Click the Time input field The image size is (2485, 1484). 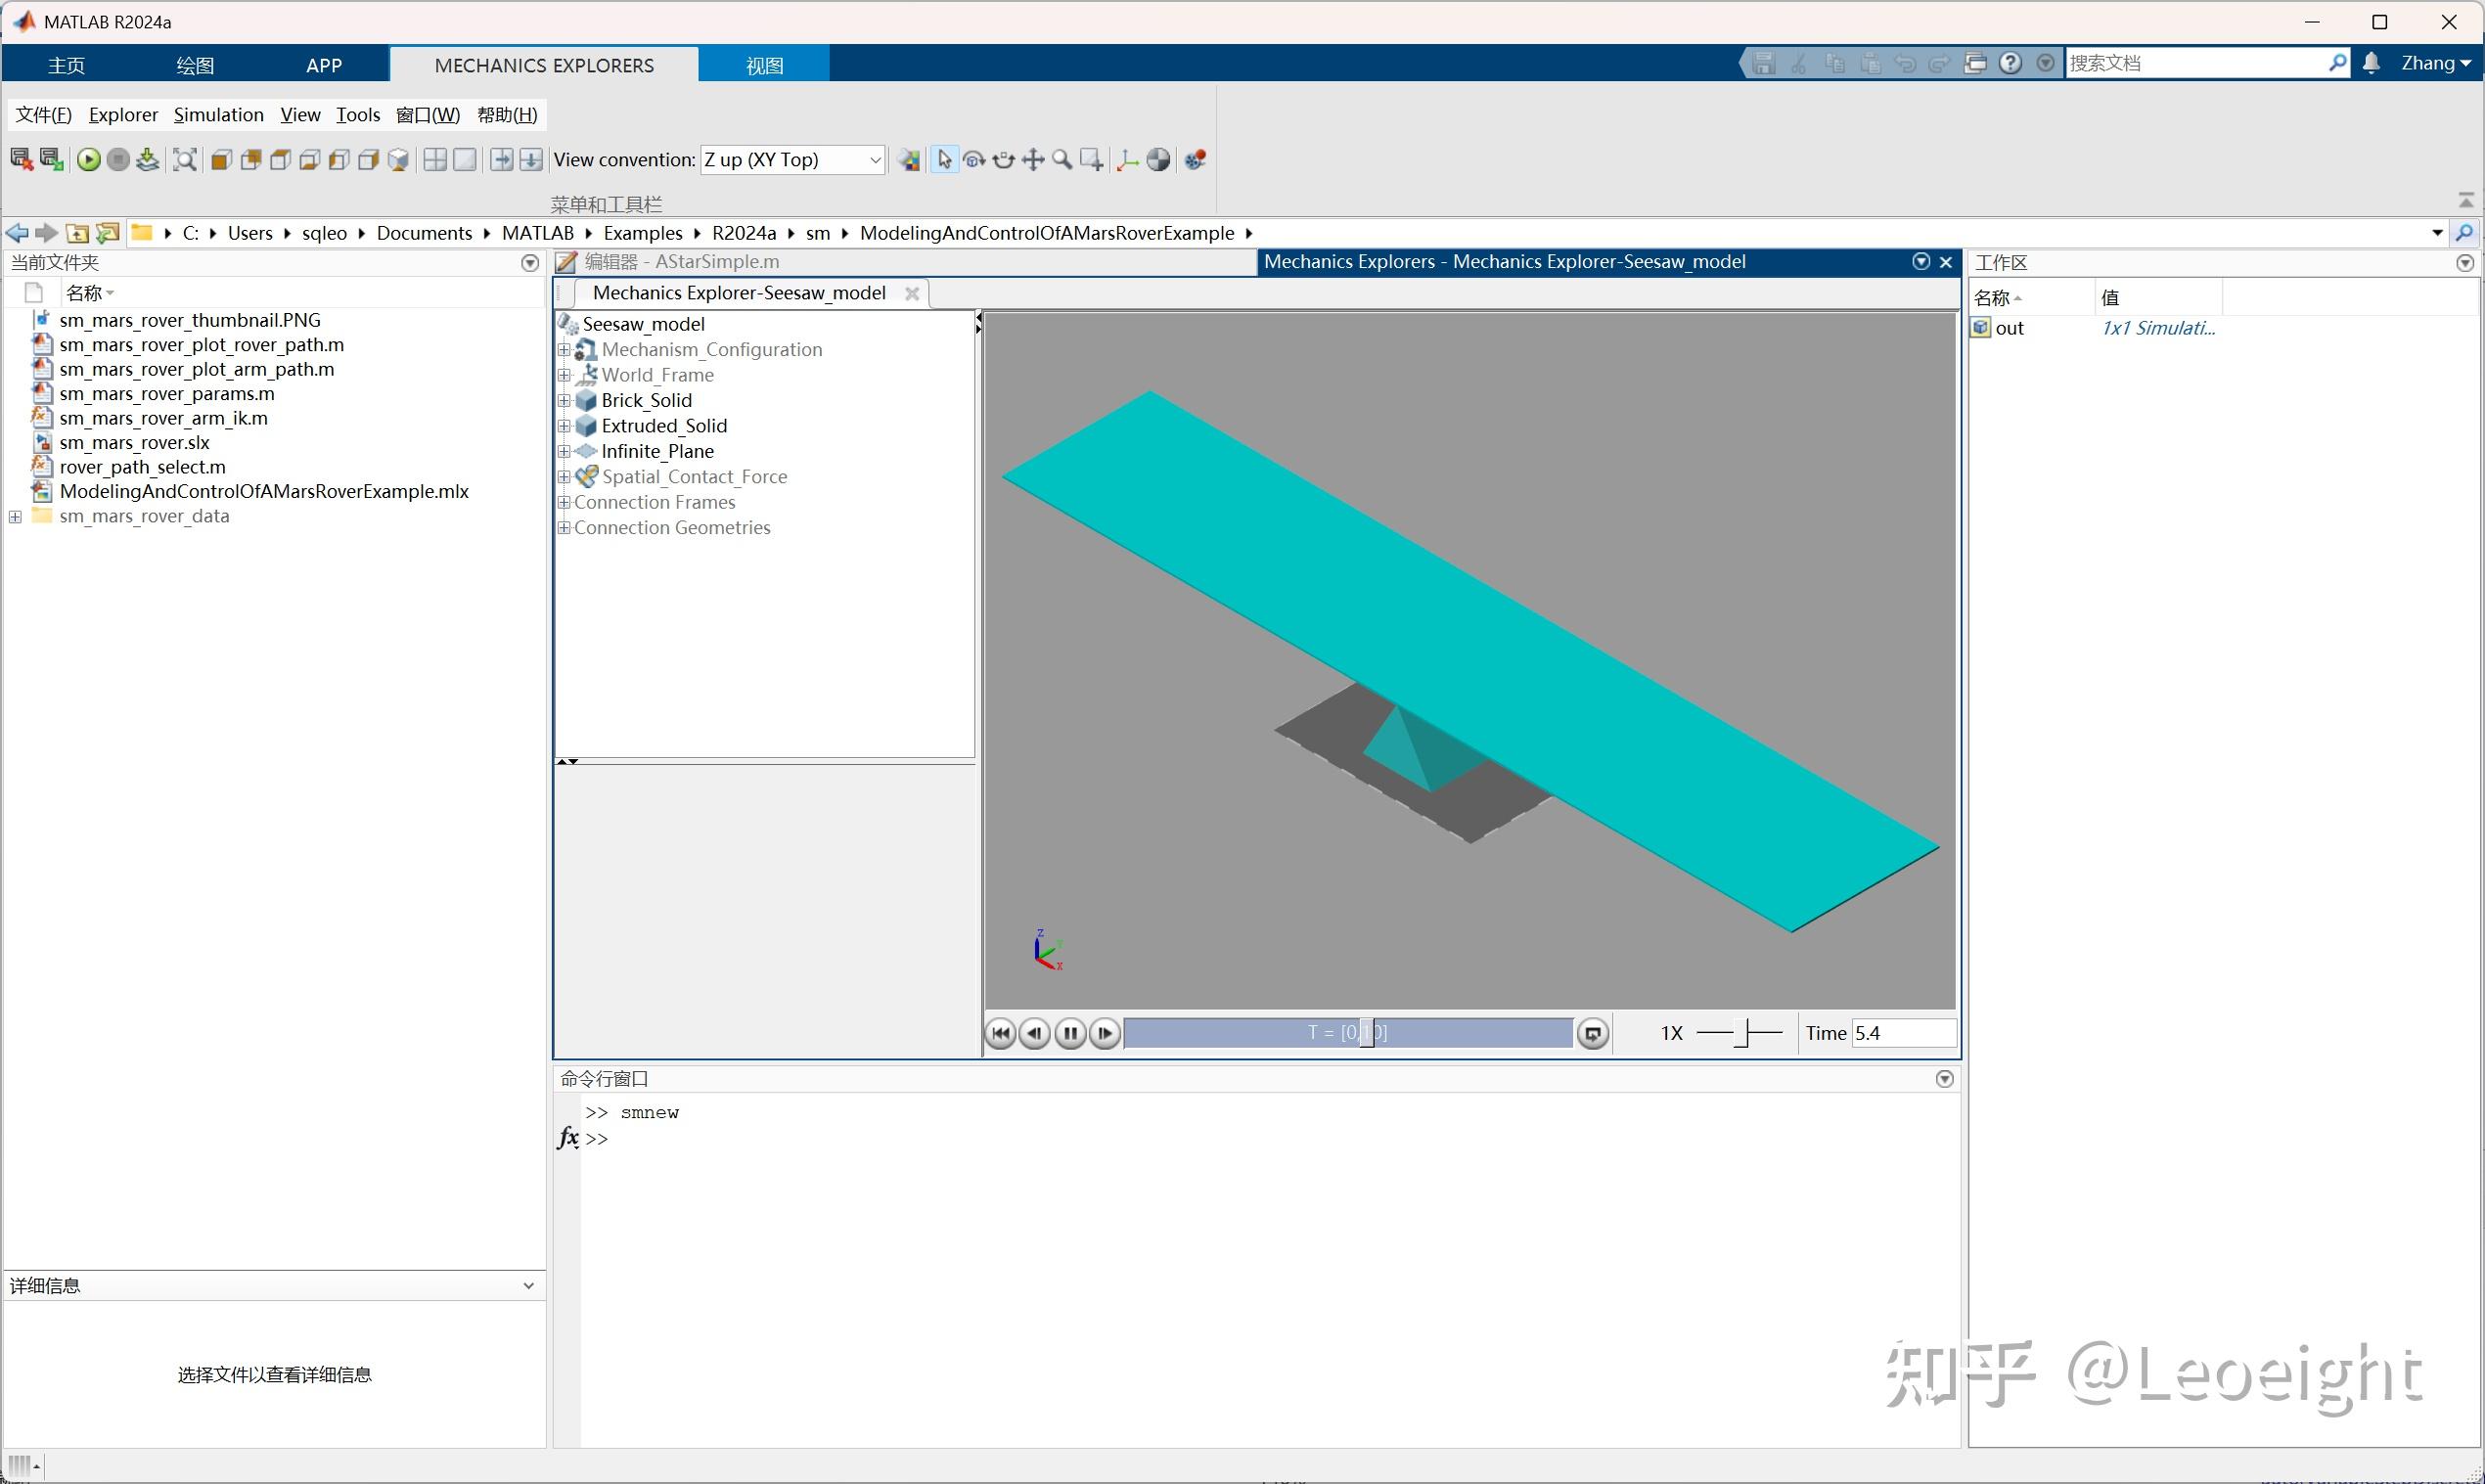point(1904,1033)
